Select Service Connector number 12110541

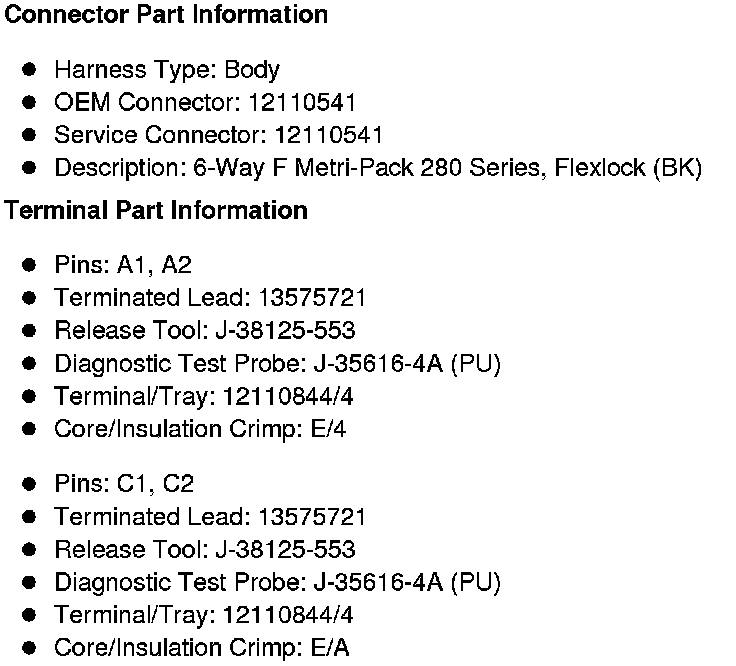329,135
